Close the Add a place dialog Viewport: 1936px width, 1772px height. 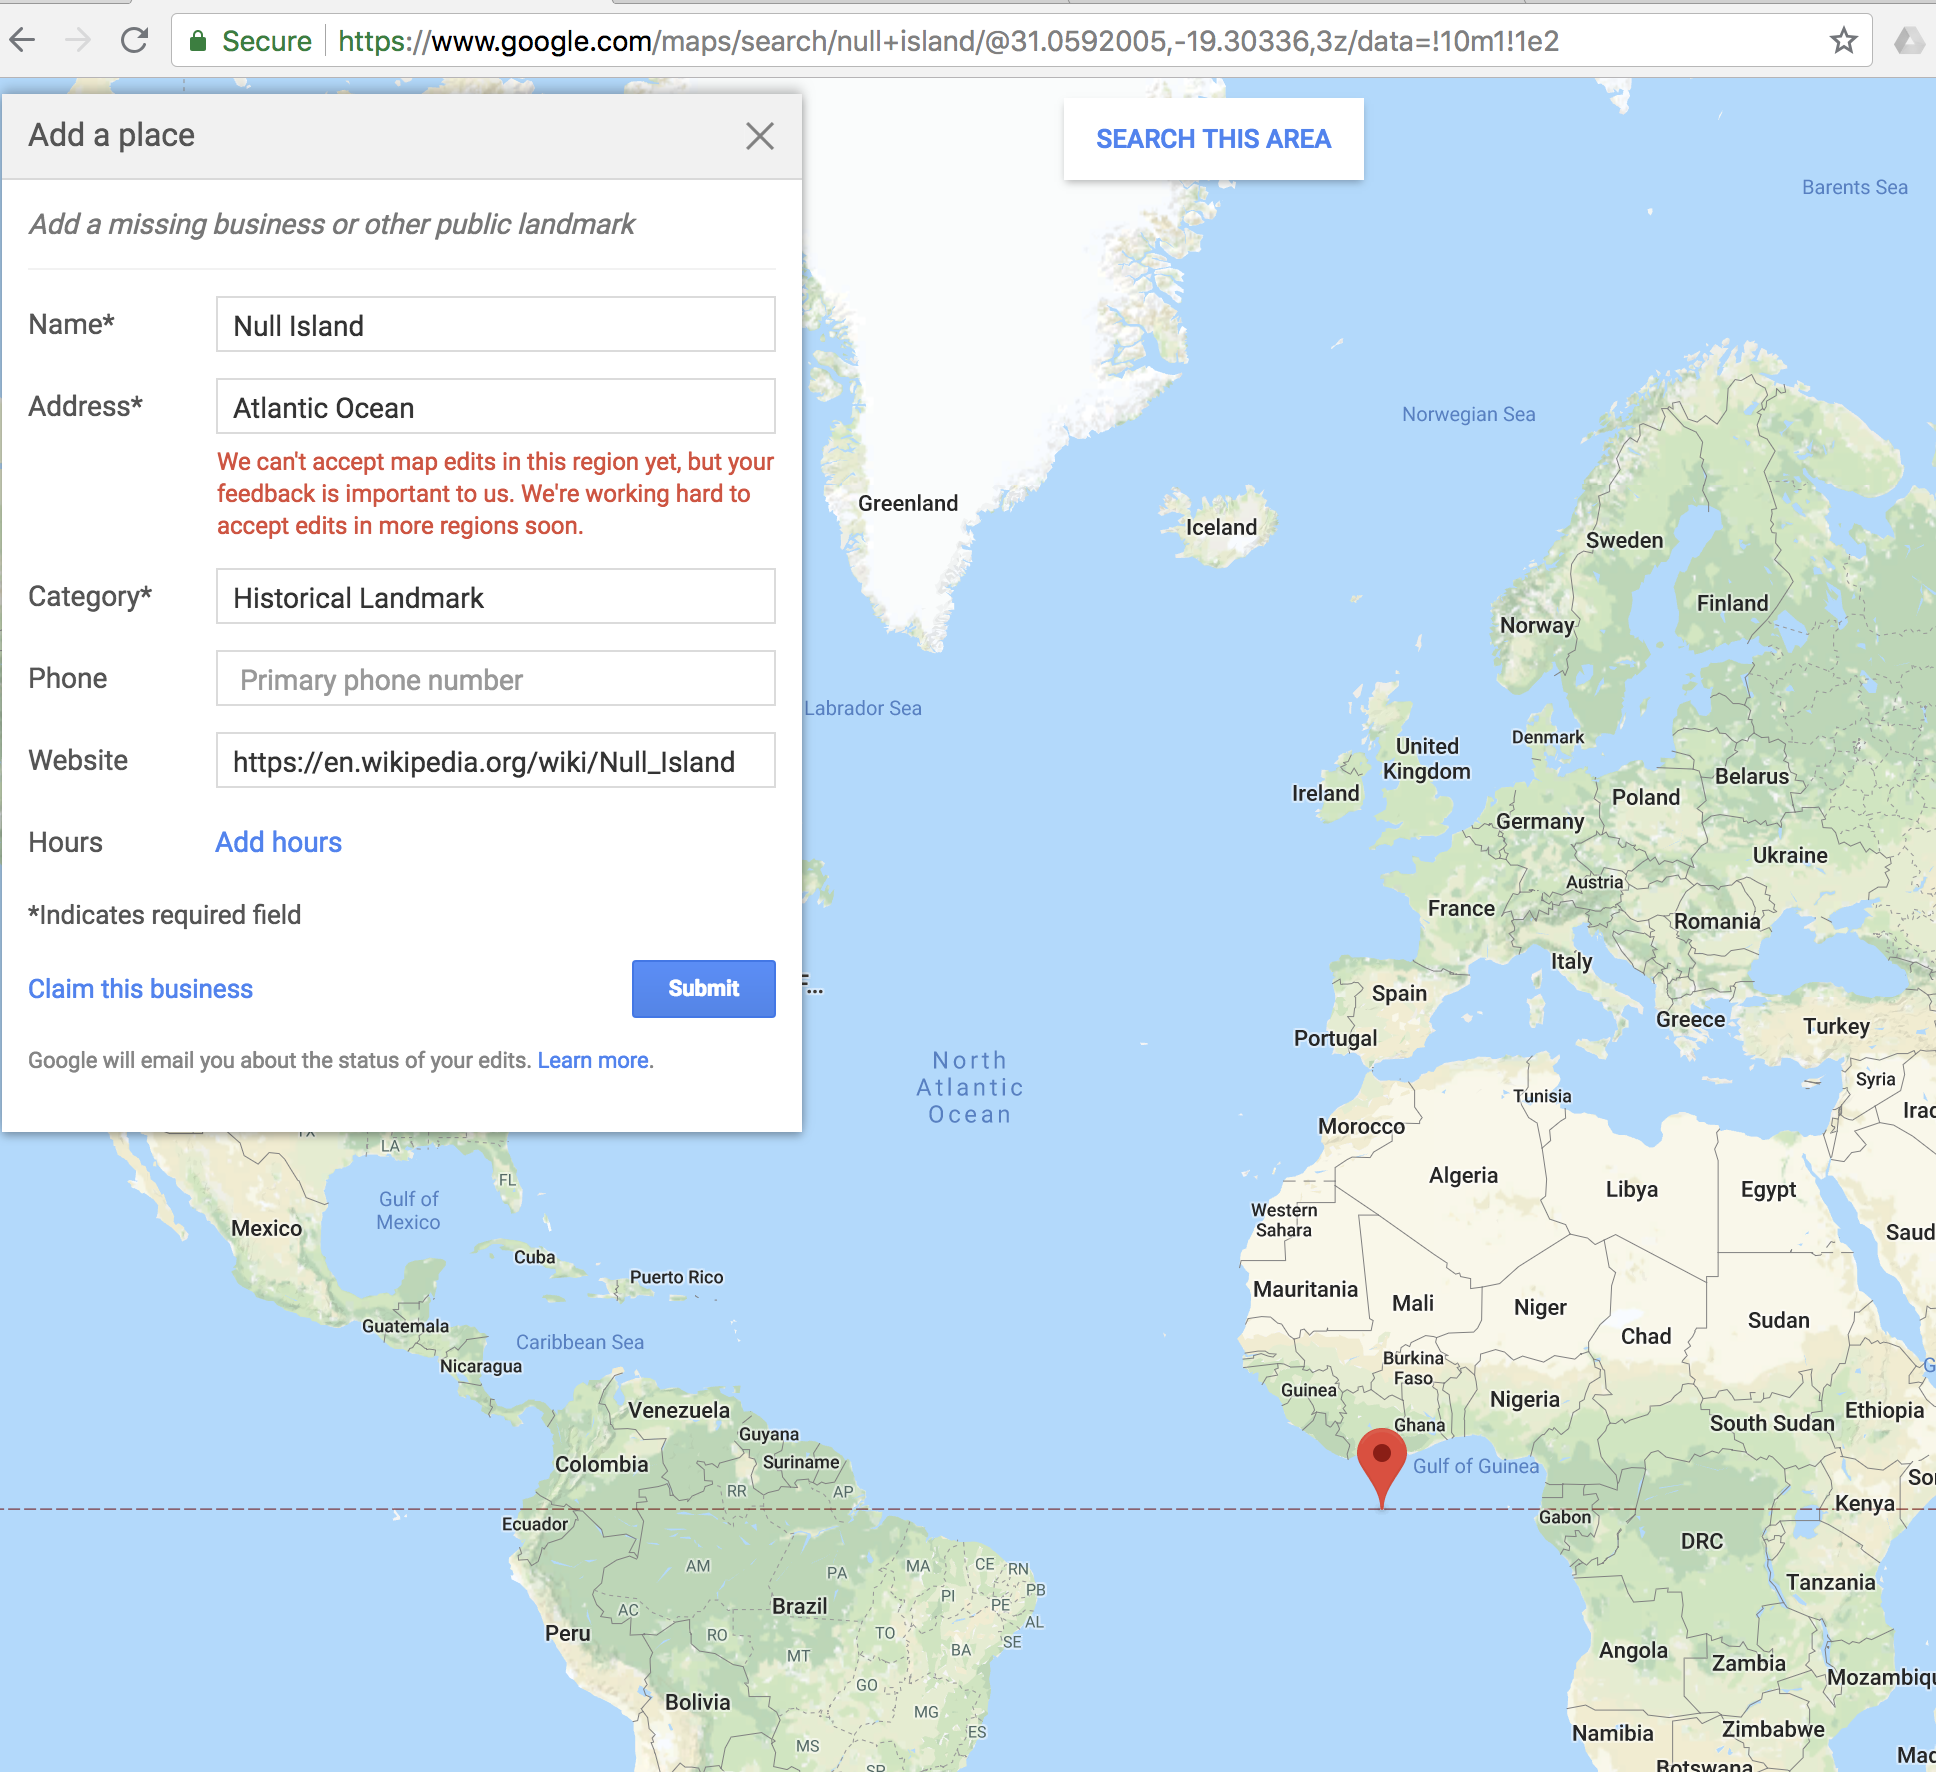pyautogui.click(x=760, y=136)
